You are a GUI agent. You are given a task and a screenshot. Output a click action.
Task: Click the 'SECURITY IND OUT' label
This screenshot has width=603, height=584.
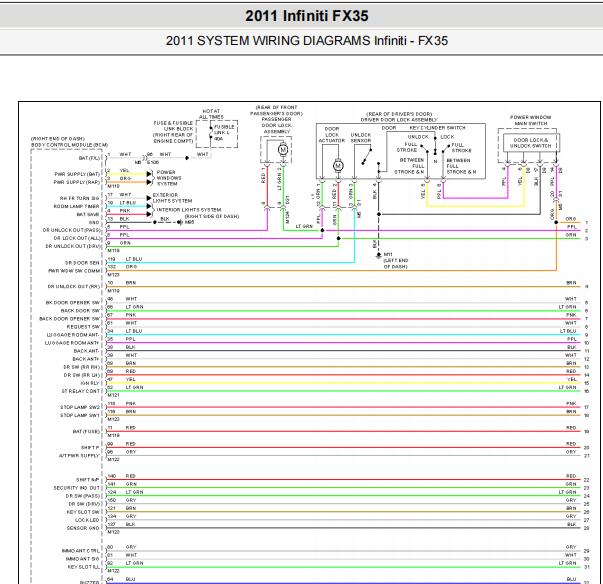pyautogui.click(x=77, y=488)
